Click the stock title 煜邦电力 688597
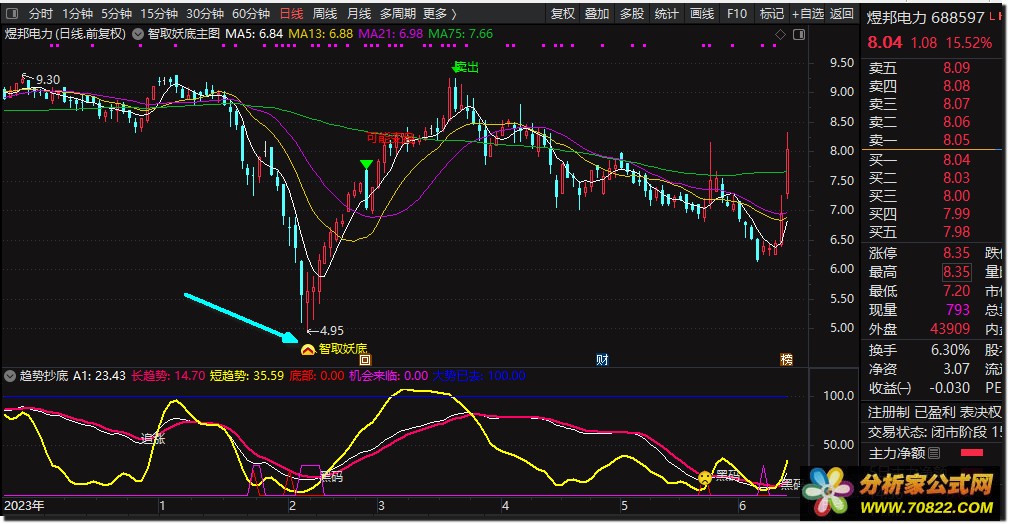1010x524 pixels. click(x=925, y=18)
